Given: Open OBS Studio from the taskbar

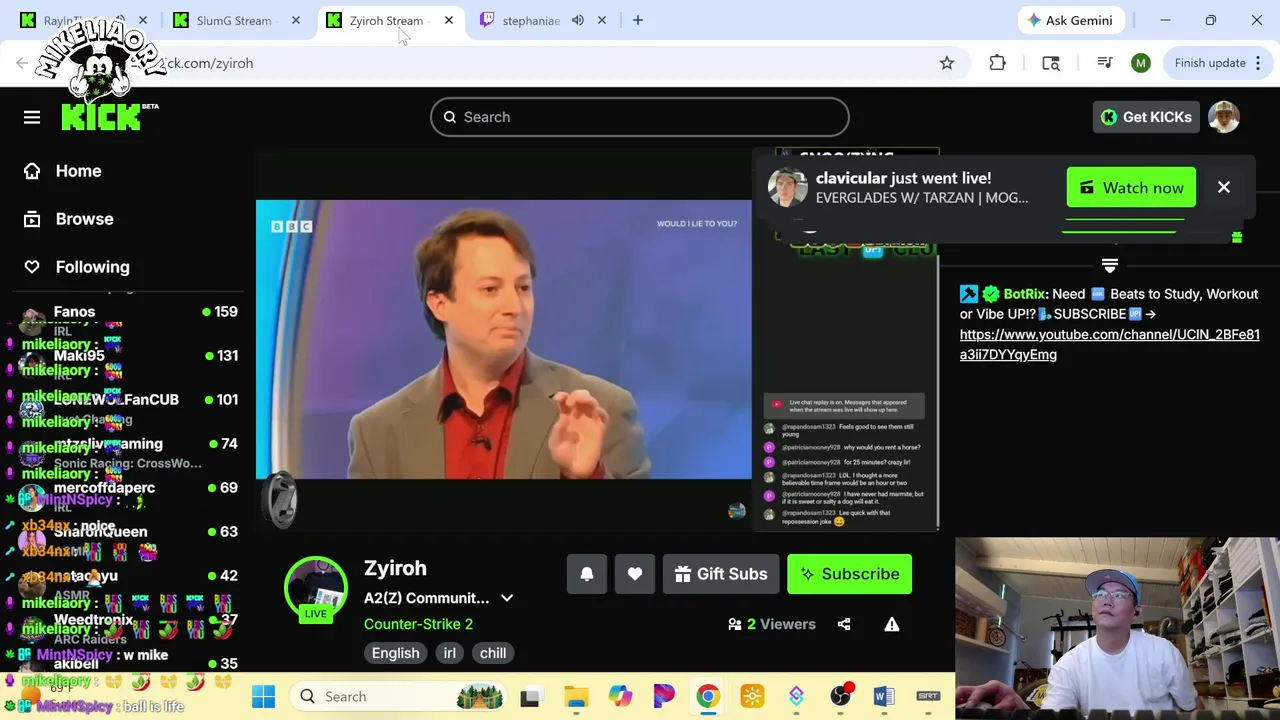Looking at the screenshot, I should click(x=840, y=696).
